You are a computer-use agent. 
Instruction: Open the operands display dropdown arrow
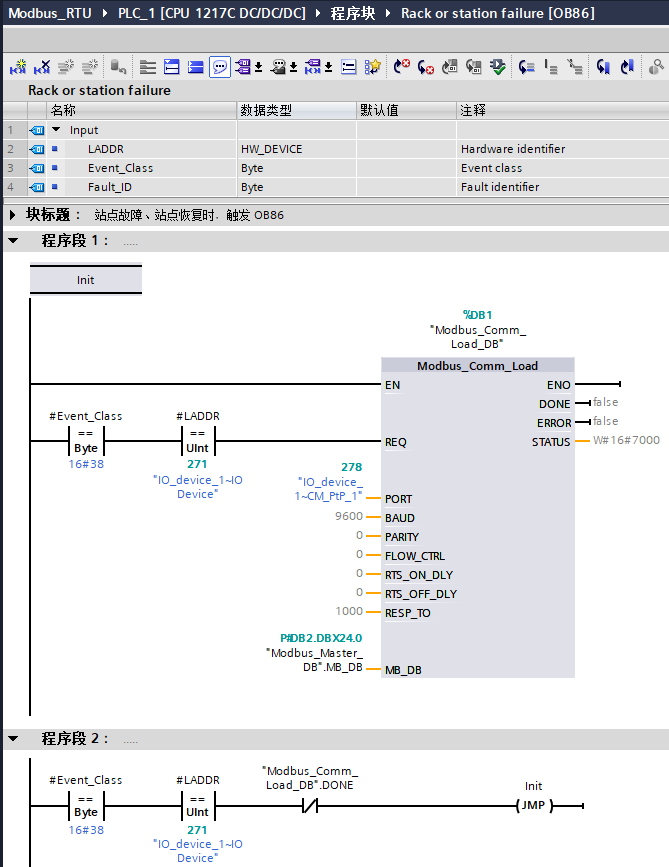coord(258,67)
